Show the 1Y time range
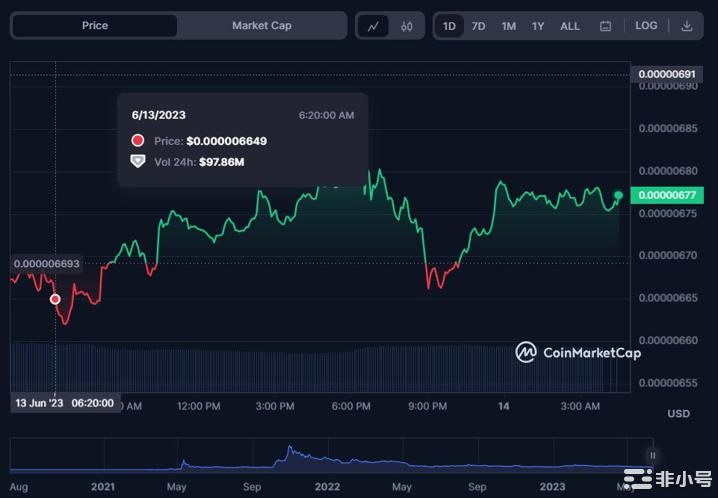Image resolution: width=718 pixels, height=498 pixels. [539, 26]
